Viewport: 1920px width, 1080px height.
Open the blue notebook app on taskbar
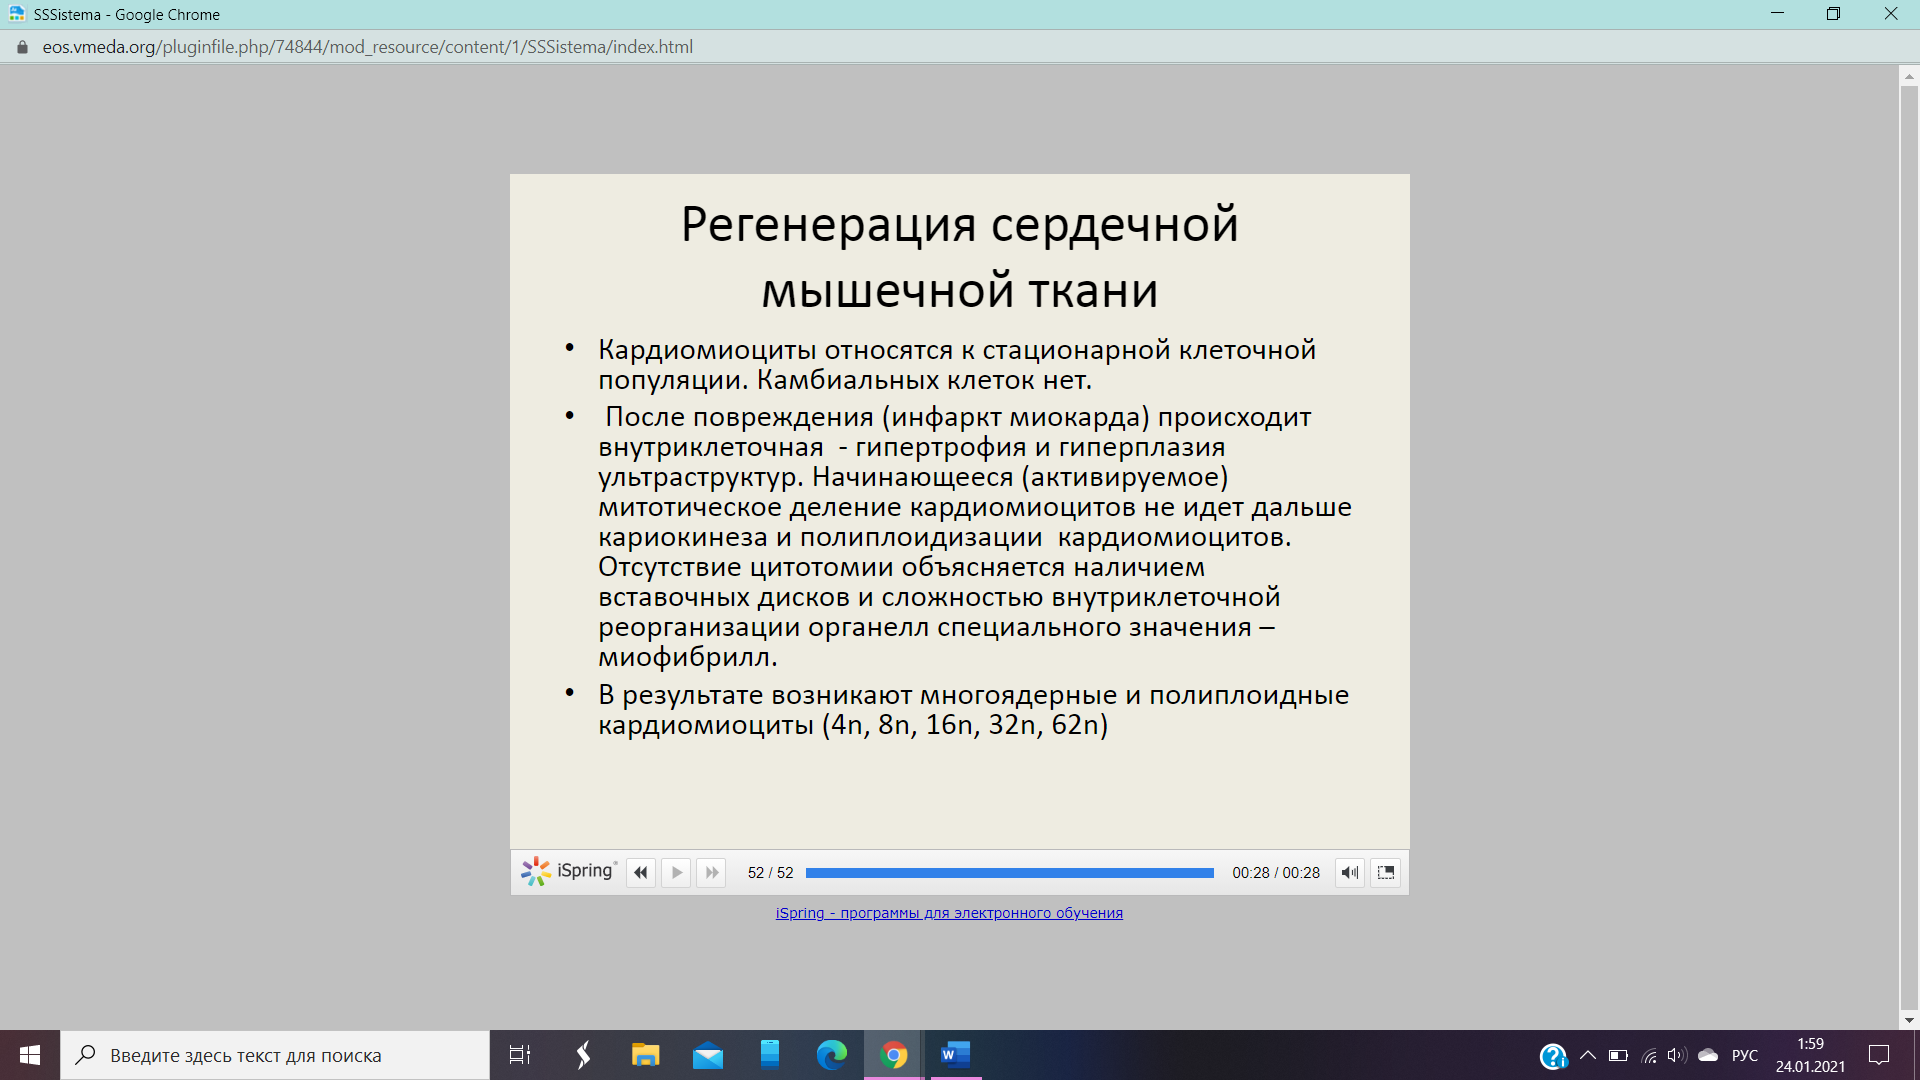click(770, 1055)
